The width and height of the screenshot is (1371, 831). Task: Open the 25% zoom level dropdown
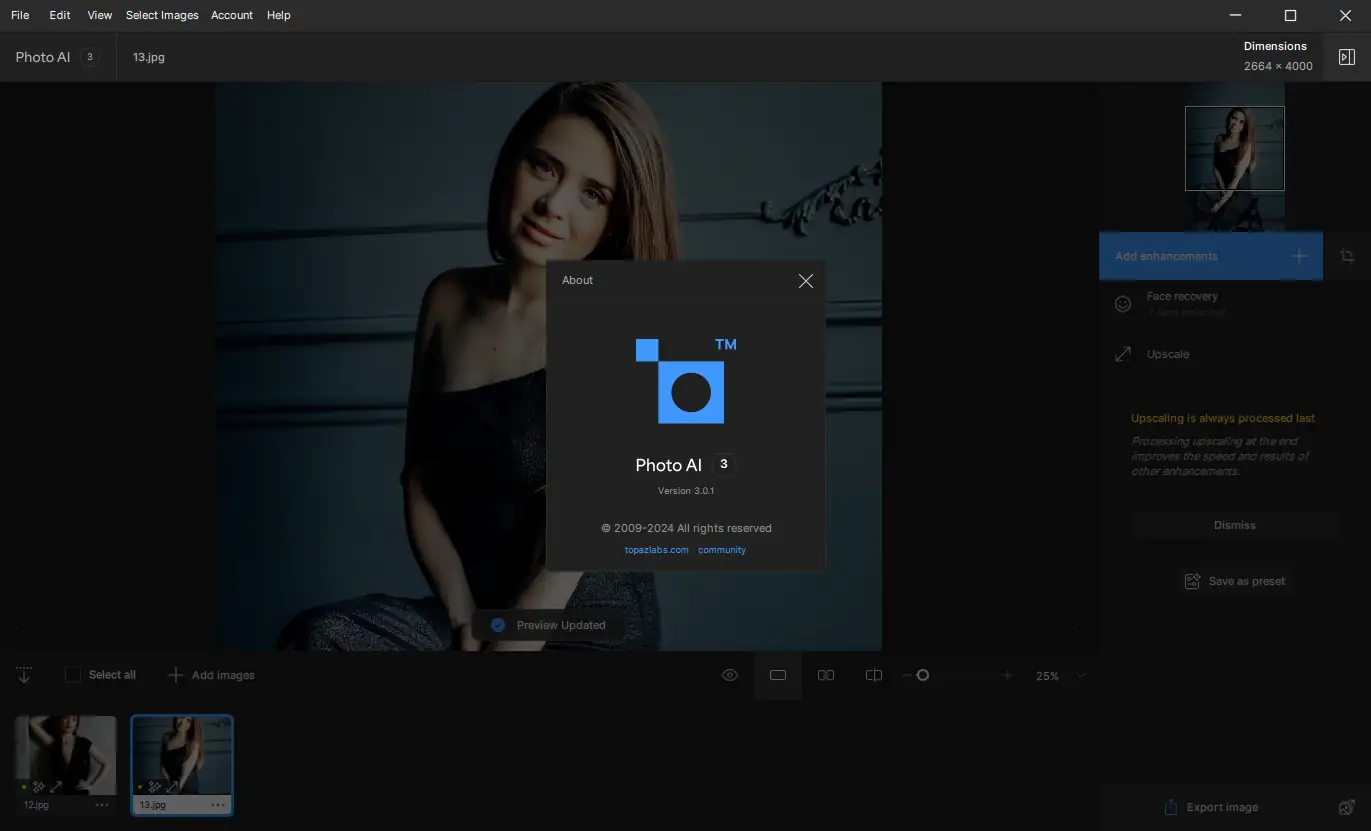point(1080,676)
